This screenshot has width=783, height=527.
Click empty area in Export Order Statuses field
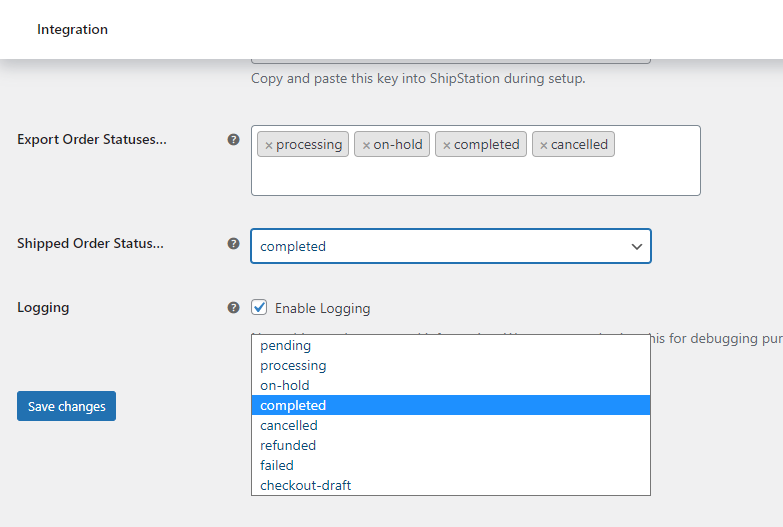coord(475,177)
